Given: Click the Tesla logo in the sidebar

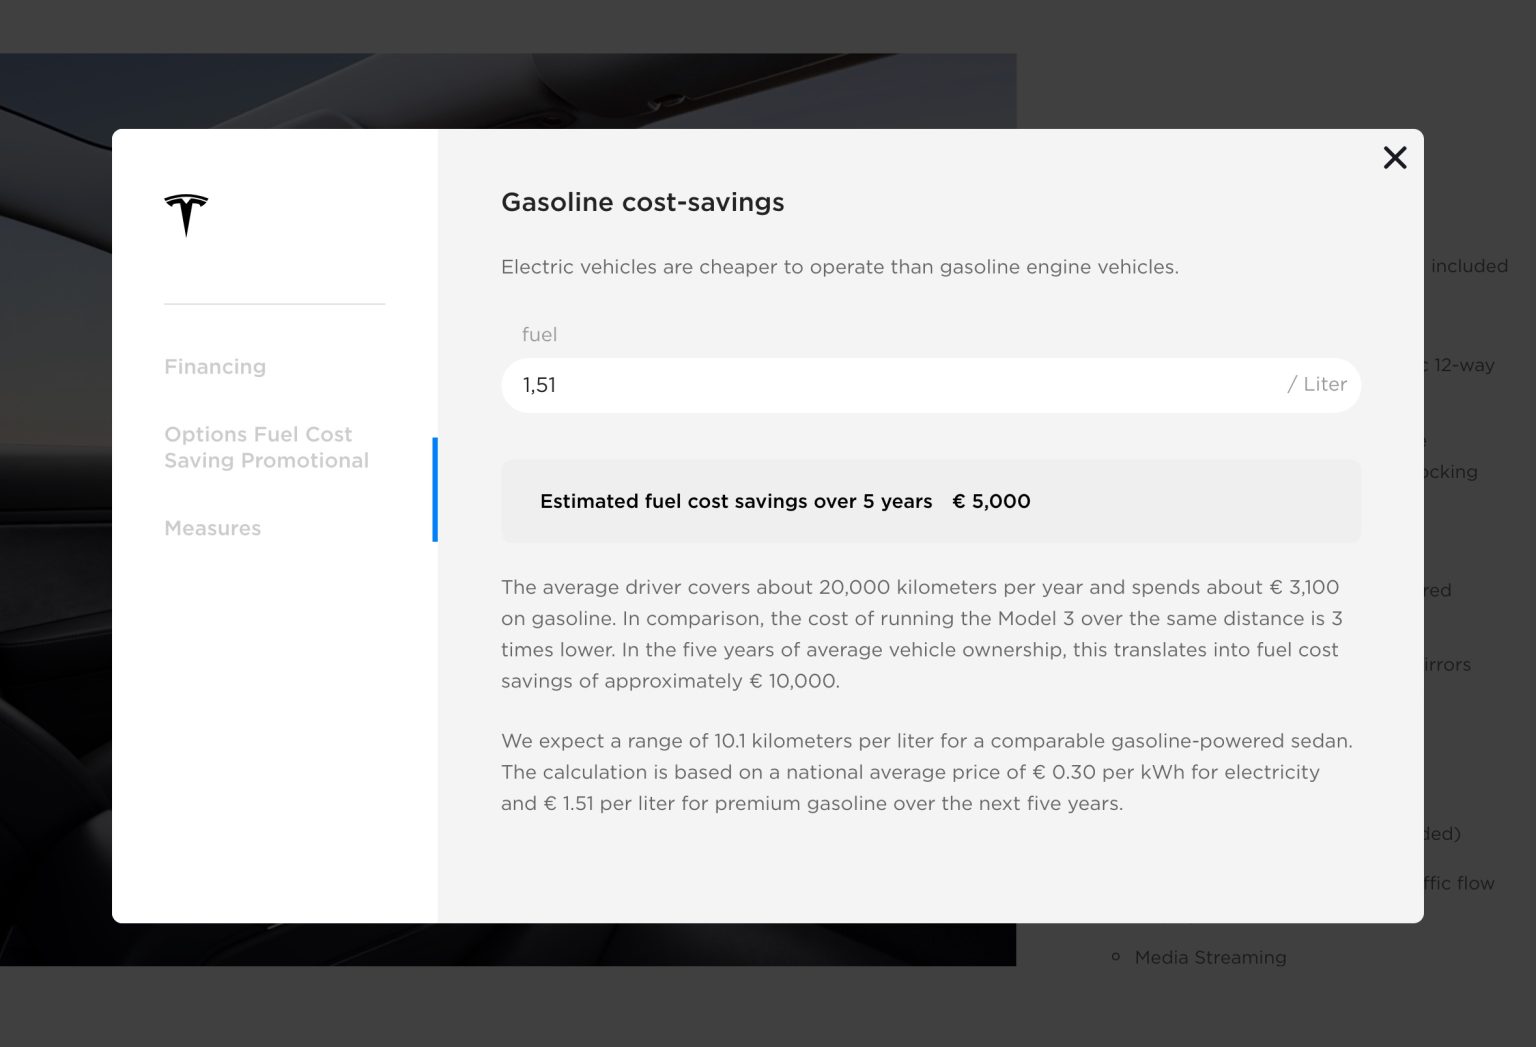Looking at the screenshot, I should point(186,214).
